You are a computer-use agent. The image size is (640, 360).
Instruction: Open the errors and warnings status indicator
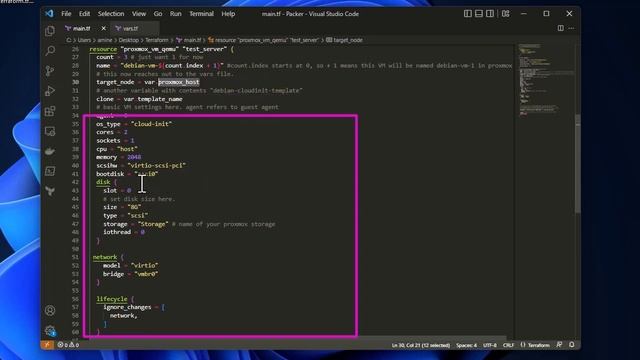pos(68,345)
